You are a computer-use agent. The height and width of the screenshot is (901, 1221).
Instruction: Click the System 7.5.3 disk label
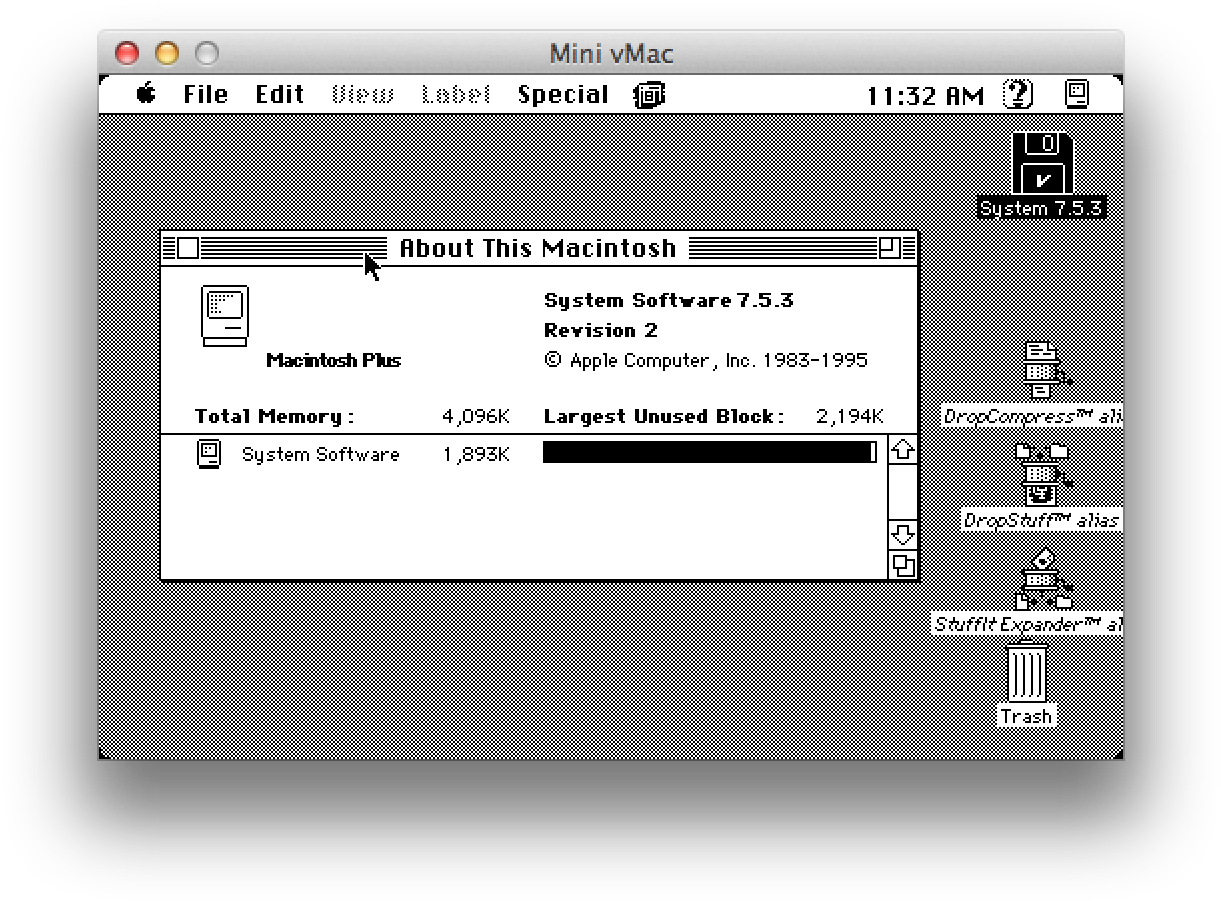[1042, 208]
